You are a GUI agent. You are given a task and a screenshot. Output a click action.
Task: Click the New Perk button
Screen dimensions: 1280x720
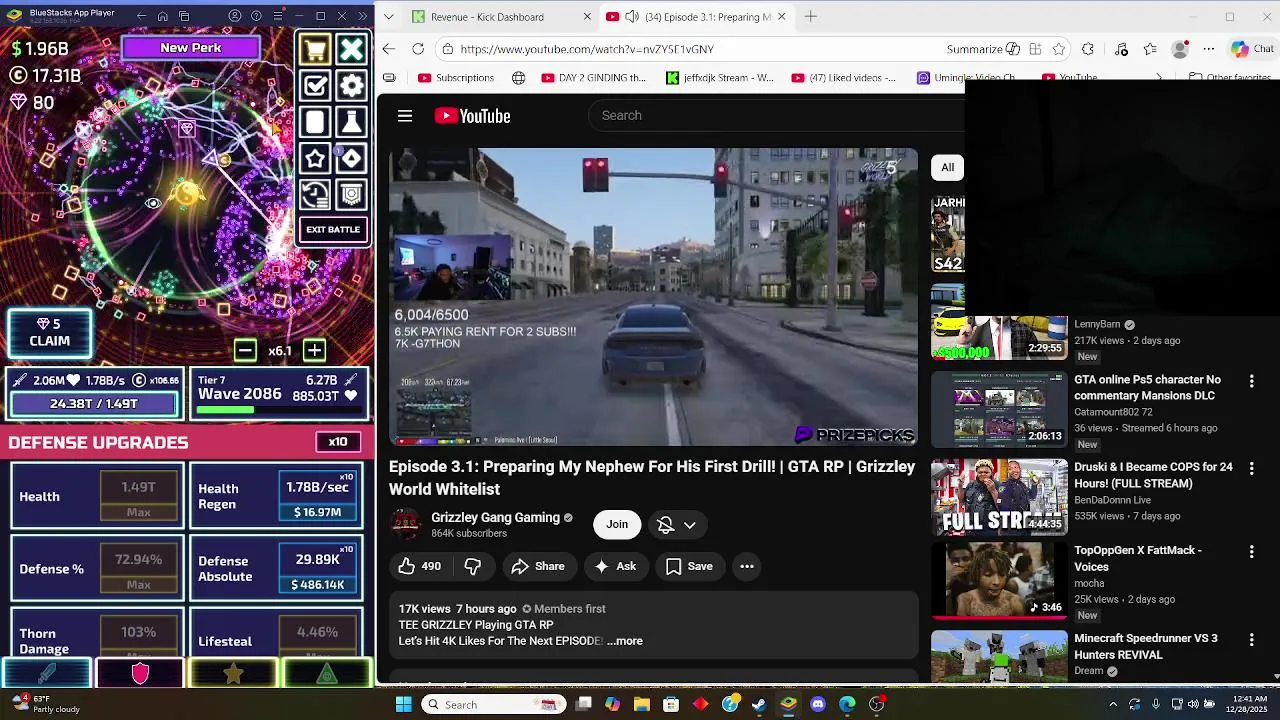tap(191, 48)
